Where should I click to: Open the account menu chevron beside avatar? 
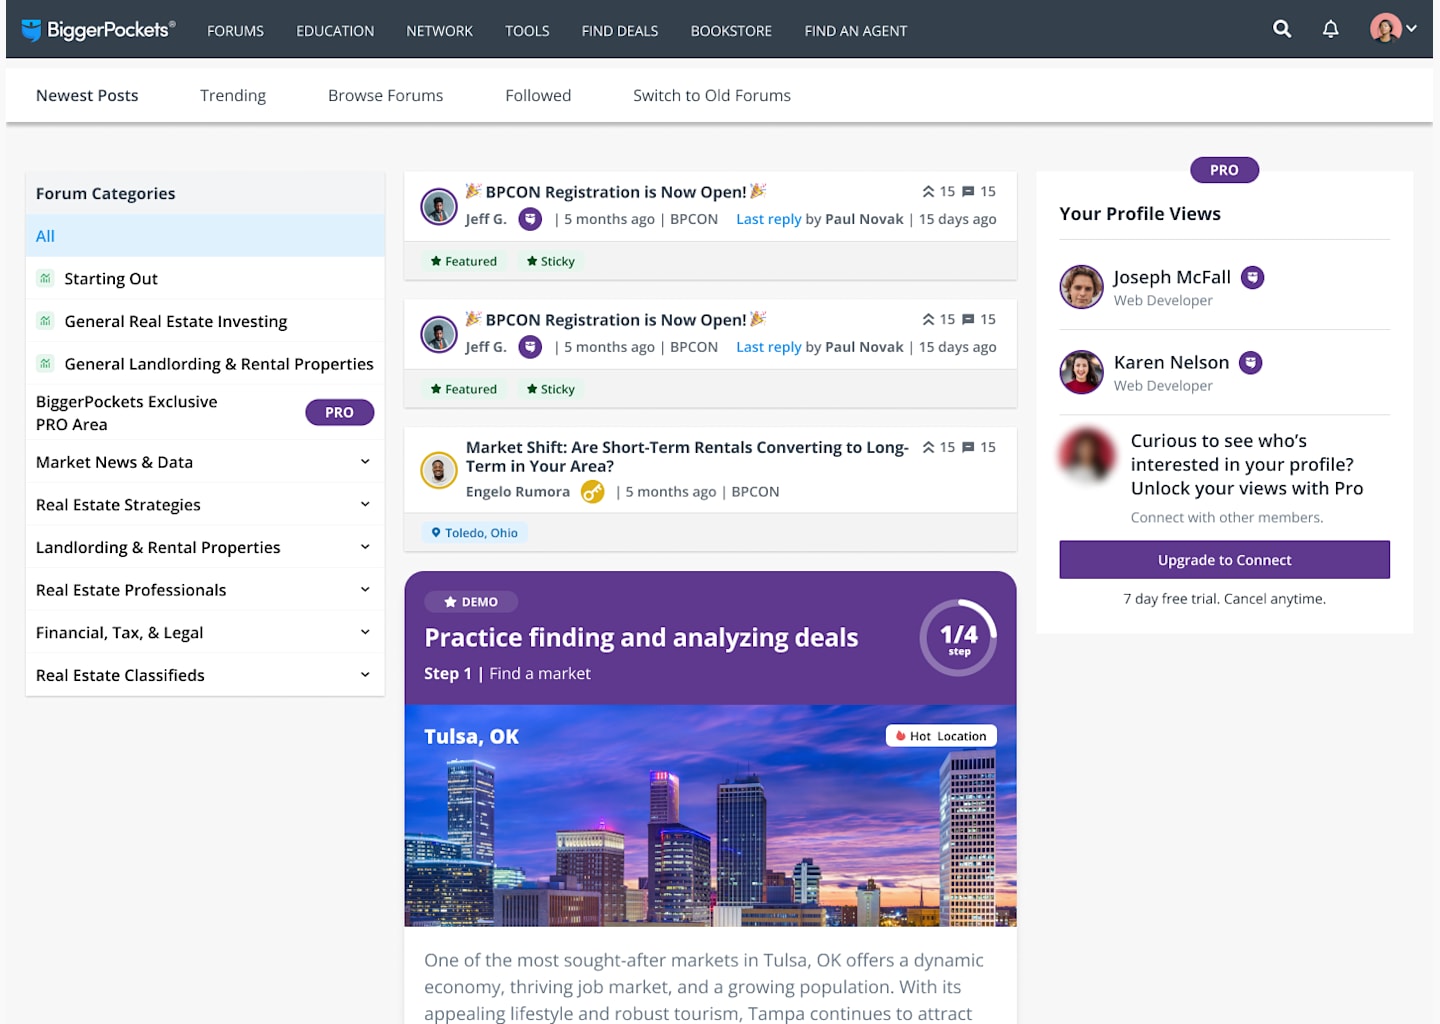point(1411,29)
